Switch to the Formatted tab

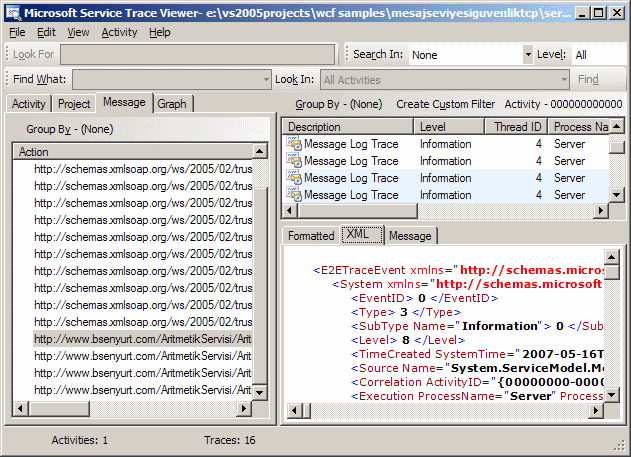(x=310, y=236)
